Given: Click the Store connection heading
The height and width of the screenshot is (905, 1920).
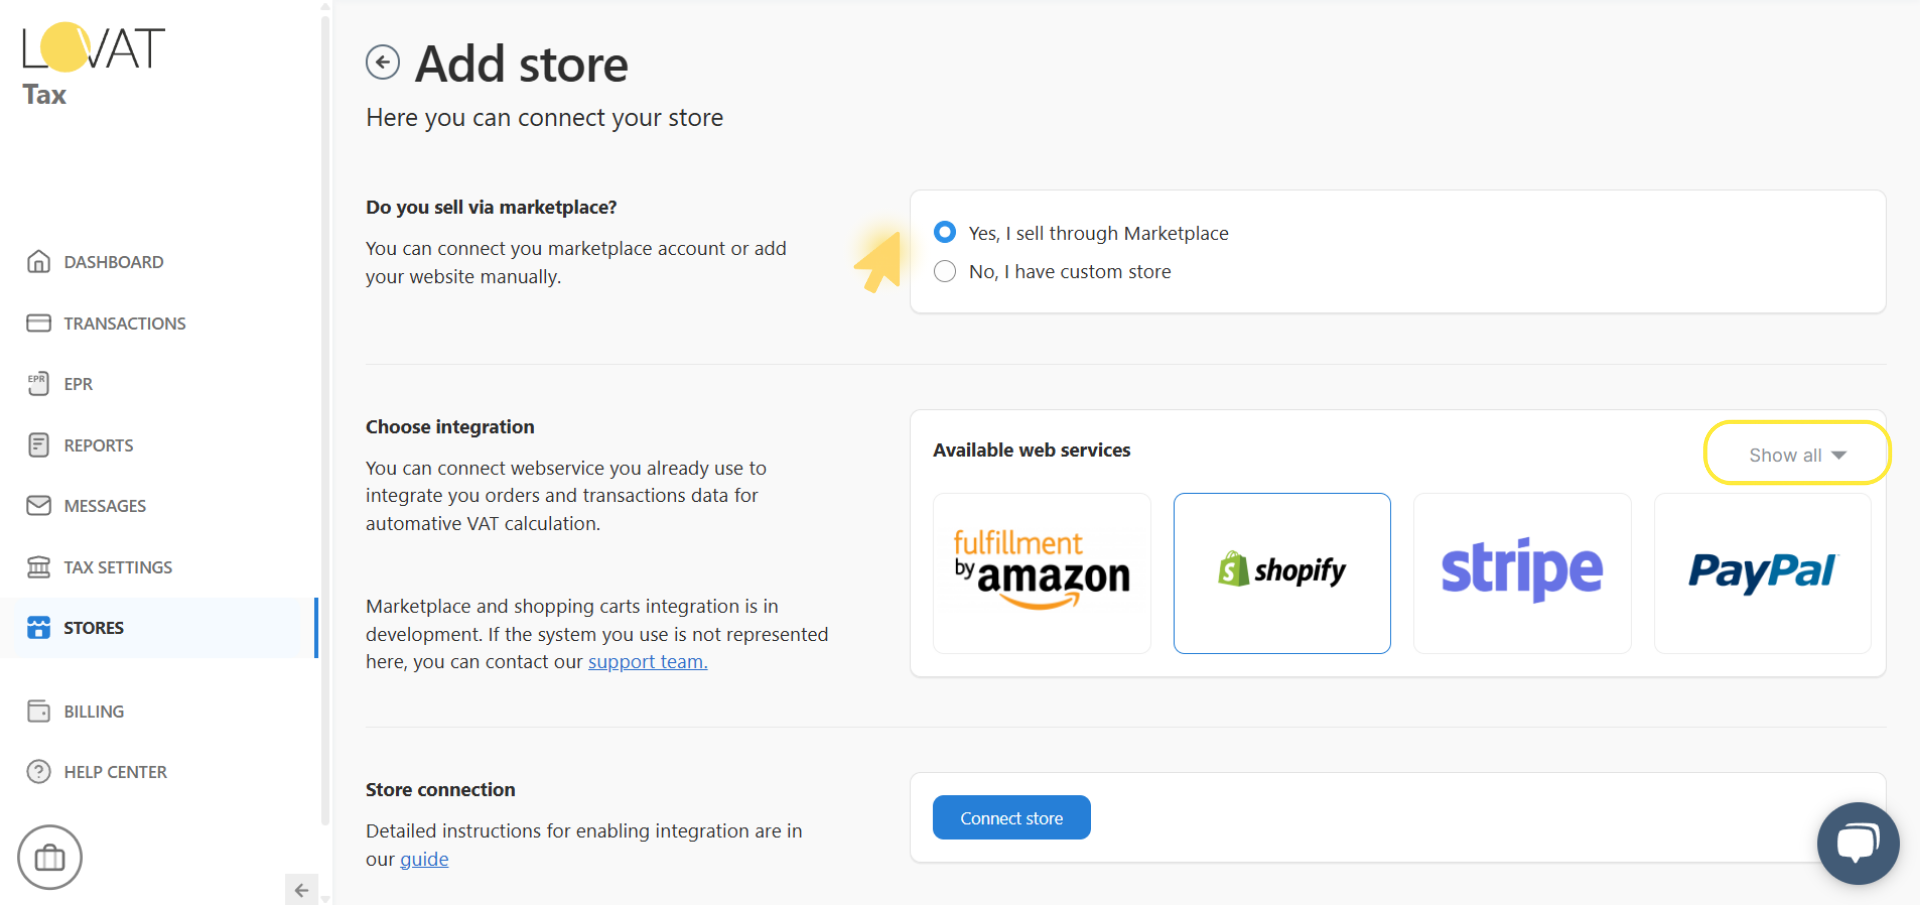Looking at the screenshot, I should (x=441, y=790).
